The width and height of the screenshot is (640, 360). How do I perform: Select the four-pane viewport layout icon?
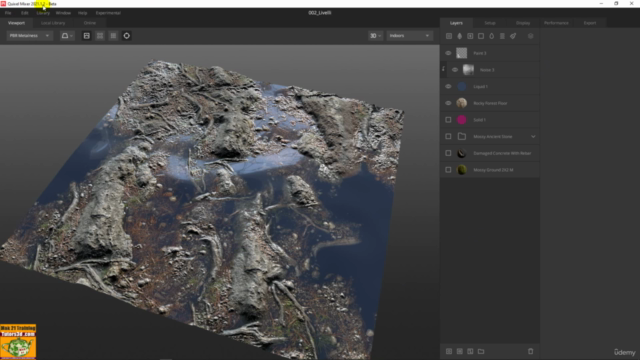[100, 36]
